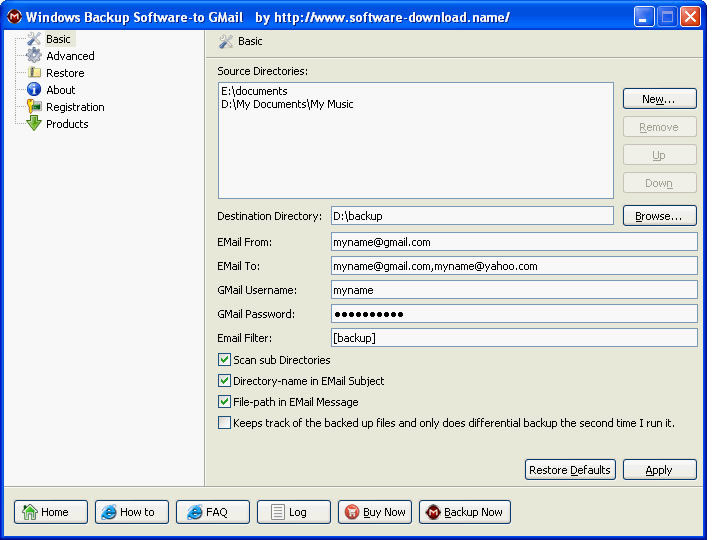Screen dimensions: 720x540
Task: Open the Registration section
Action: (75, 107)
